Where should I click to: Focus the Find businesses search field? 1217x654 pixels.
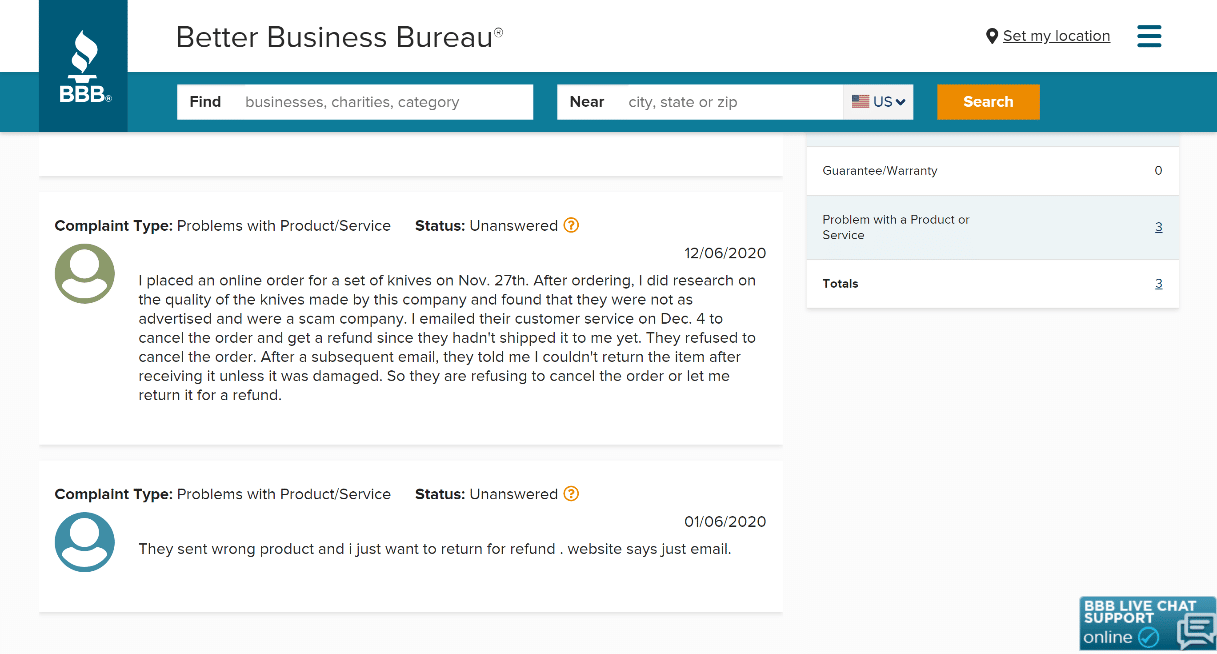click(355, 102)
